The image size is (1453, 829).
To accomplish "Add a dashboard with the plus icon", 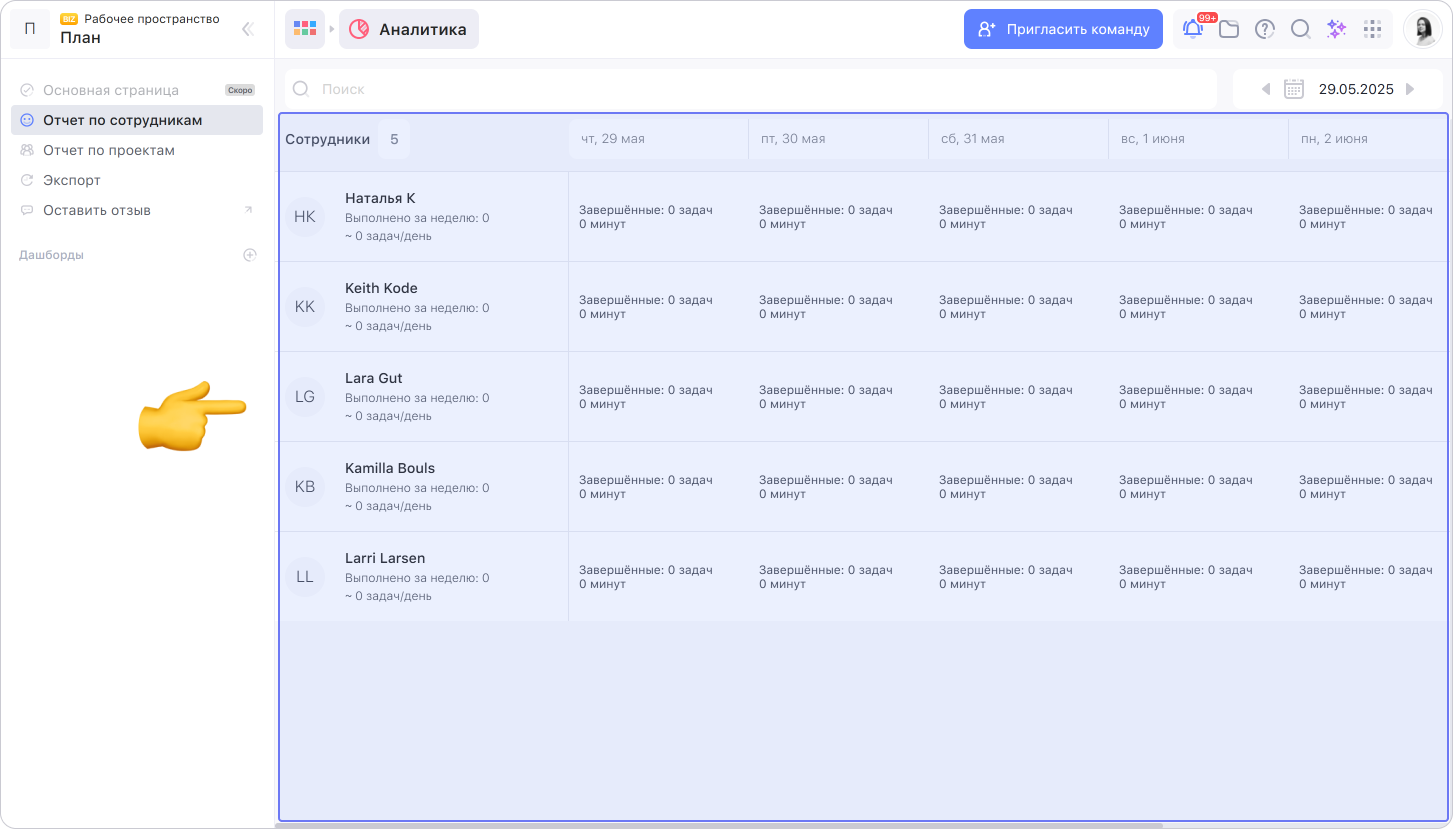I will tap(250, 255).
